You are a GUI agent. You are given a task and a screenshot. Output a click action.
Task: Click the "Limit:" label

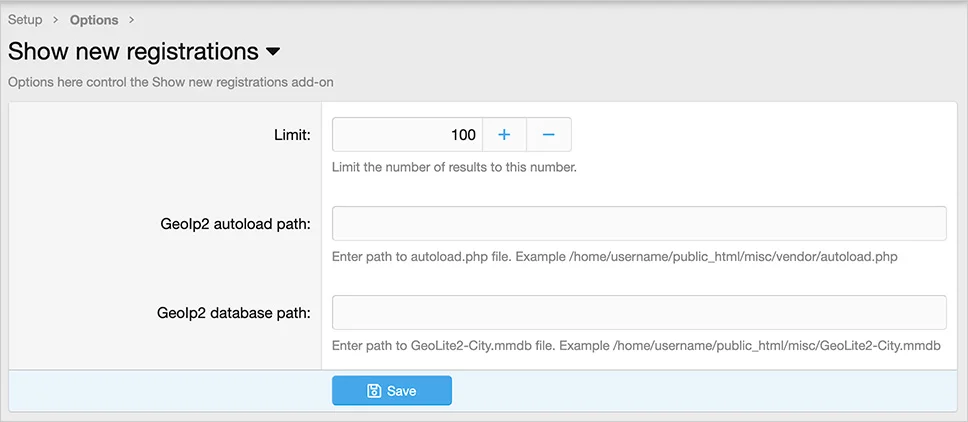[291, 135]
